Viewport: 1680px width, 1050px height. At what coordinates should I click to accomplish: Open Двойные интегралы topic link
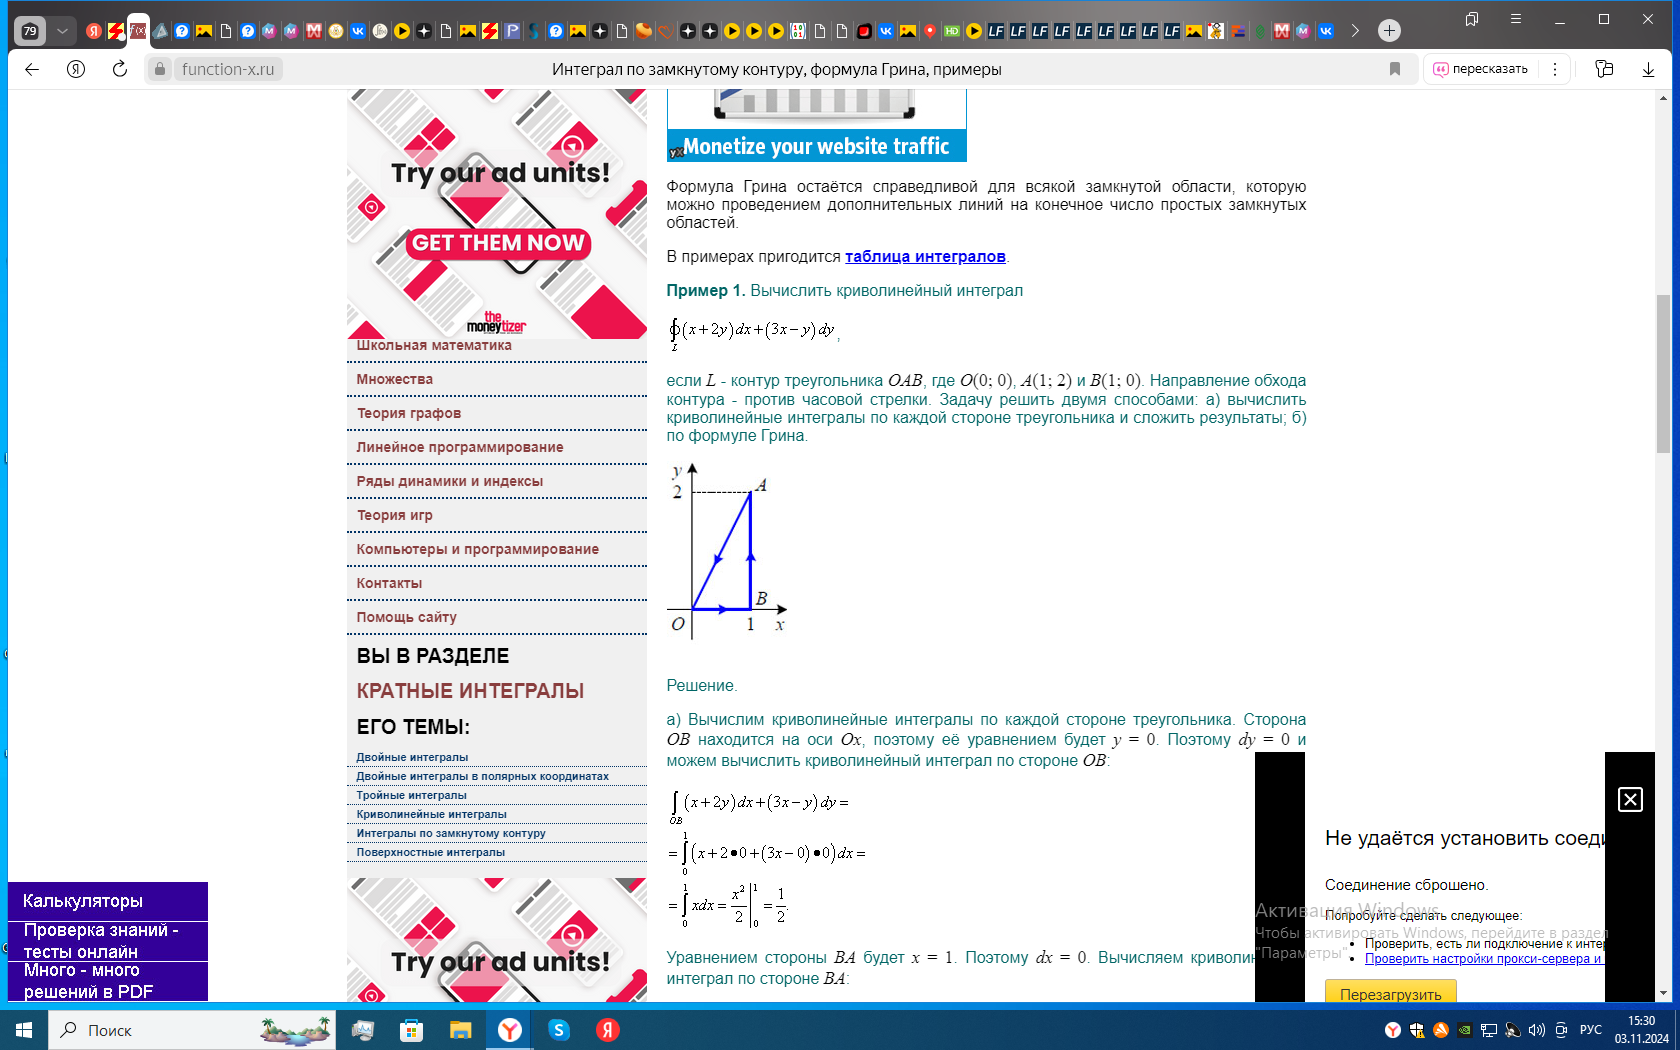click(412, 757)
